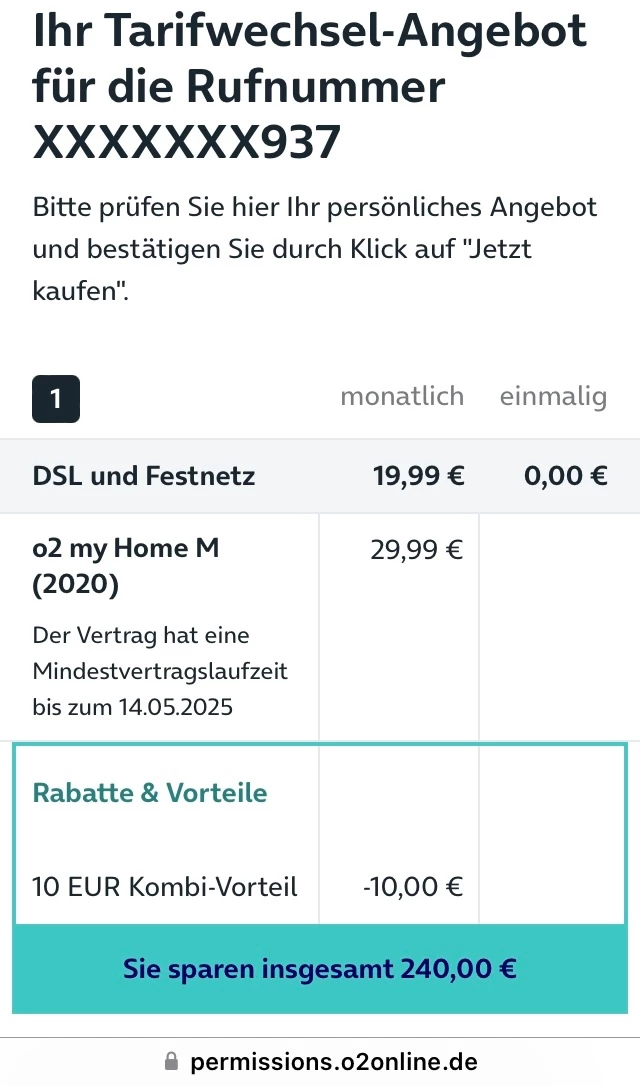Open the o2 my Home M (2020) tariff

coord(125,565)
